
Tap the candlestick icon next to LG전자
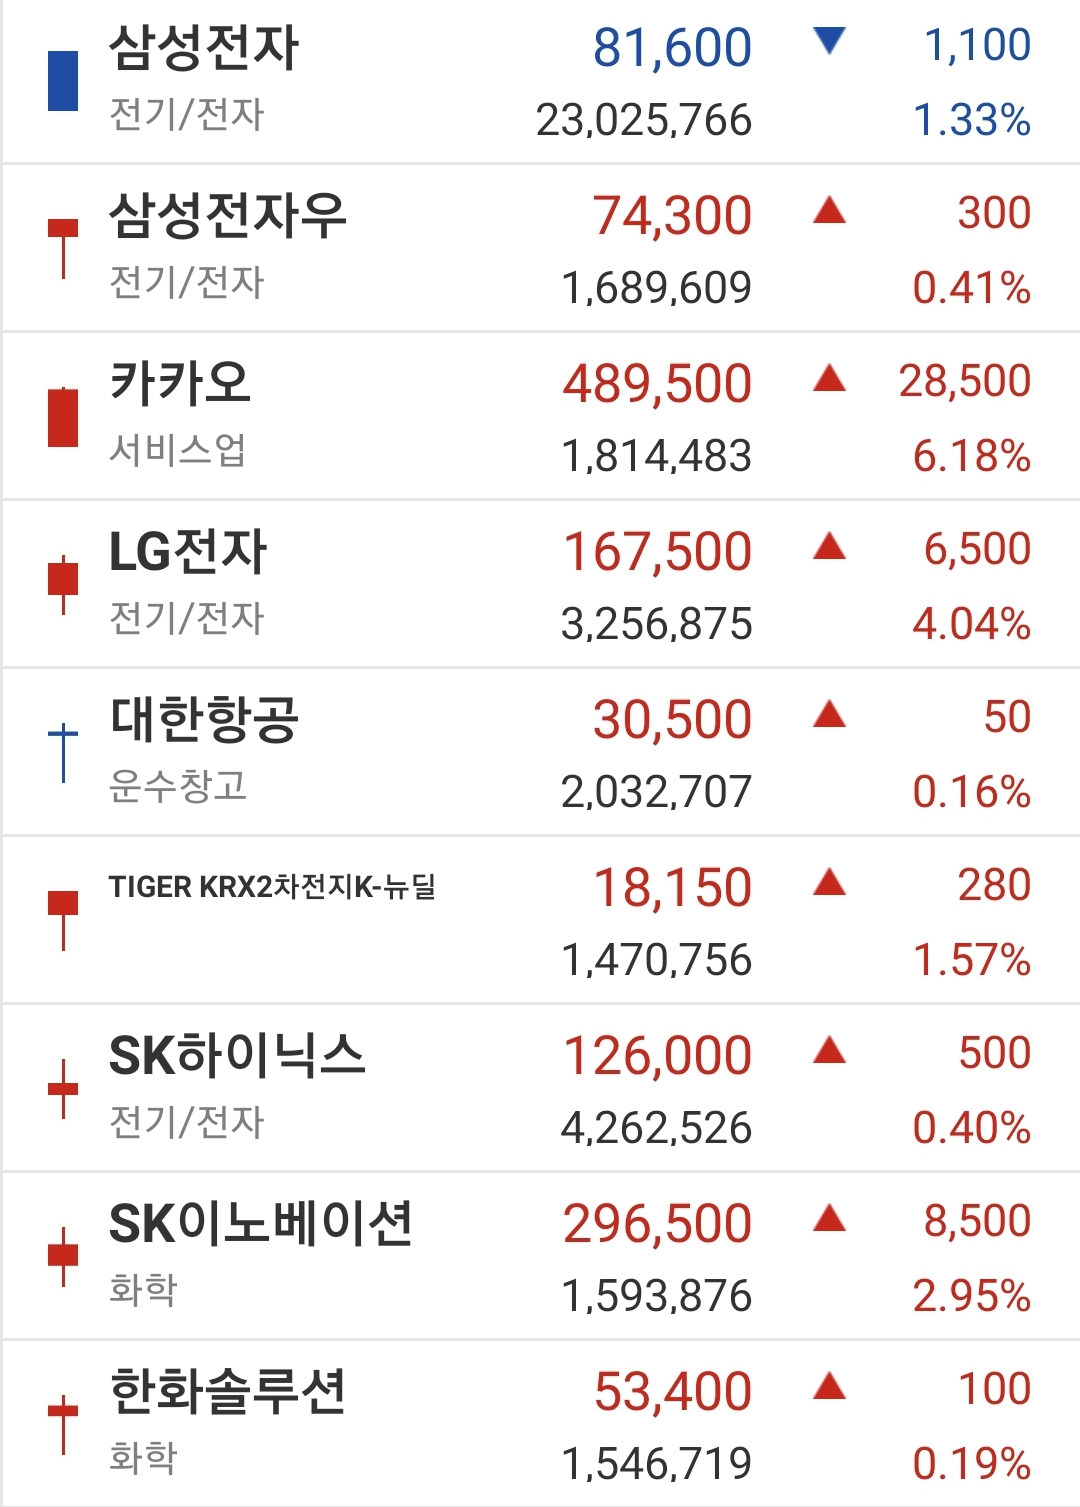(x=63, y=584)
